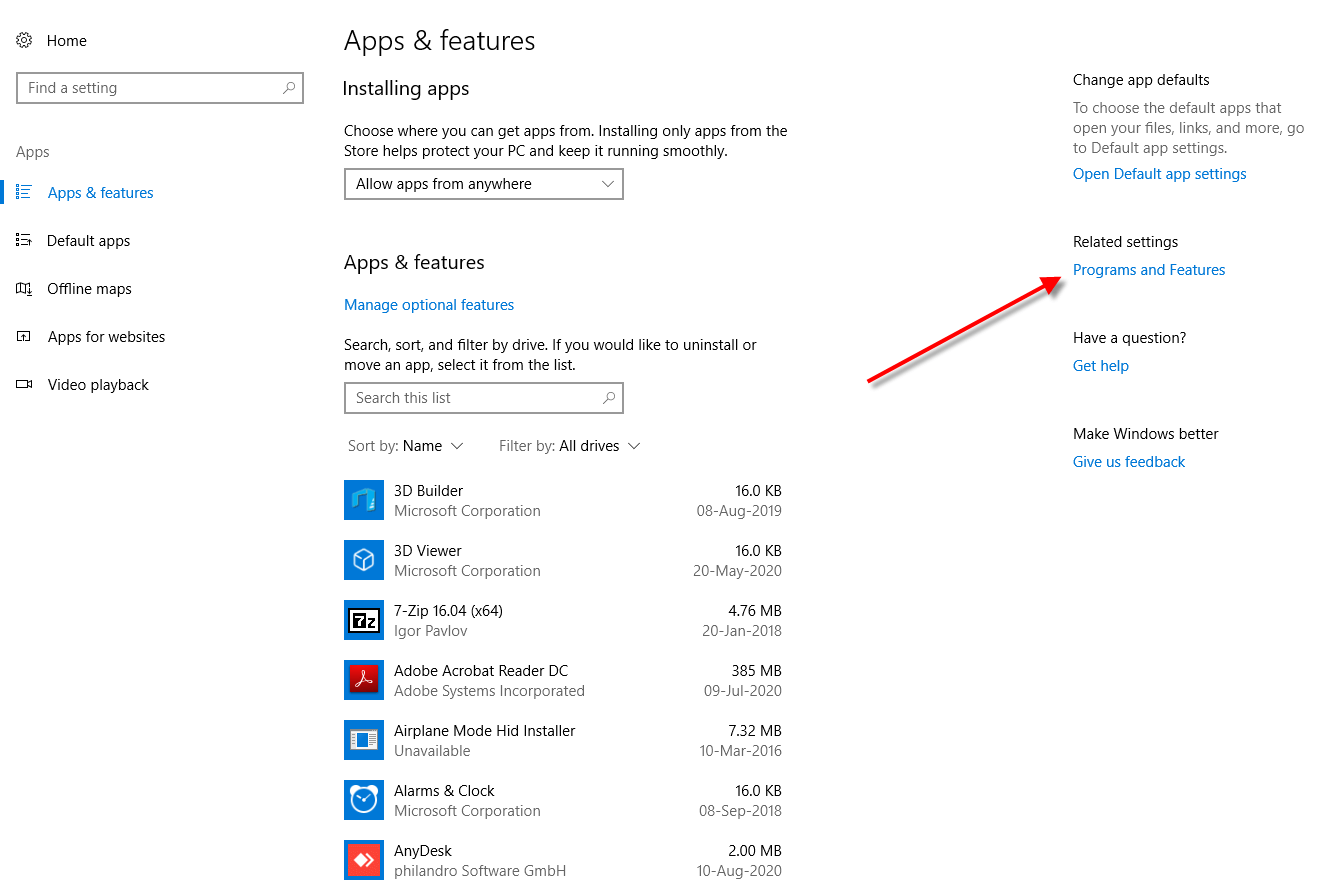Click the 385 MB size value
This screenshot has height=894, width=1337.
(756, 671)
